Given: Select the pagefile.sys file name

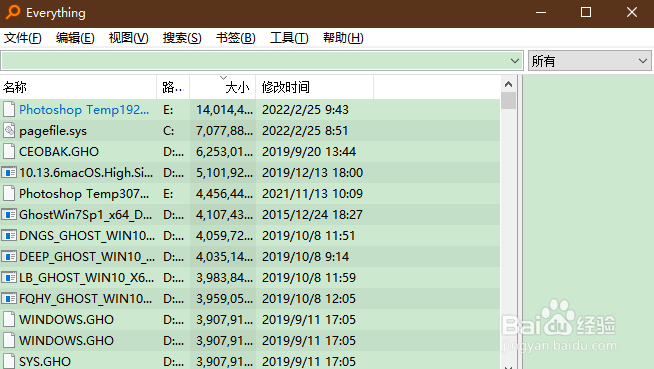Looking at the screenshot, I should coord(53,131).
